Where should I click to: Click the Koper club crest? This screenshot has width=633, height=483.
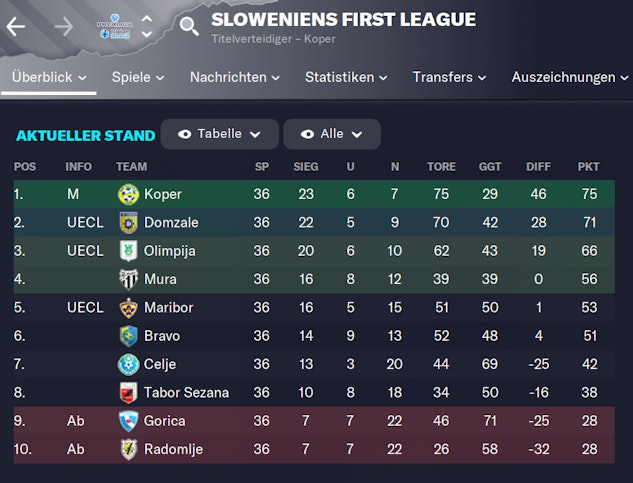[128, 194]
